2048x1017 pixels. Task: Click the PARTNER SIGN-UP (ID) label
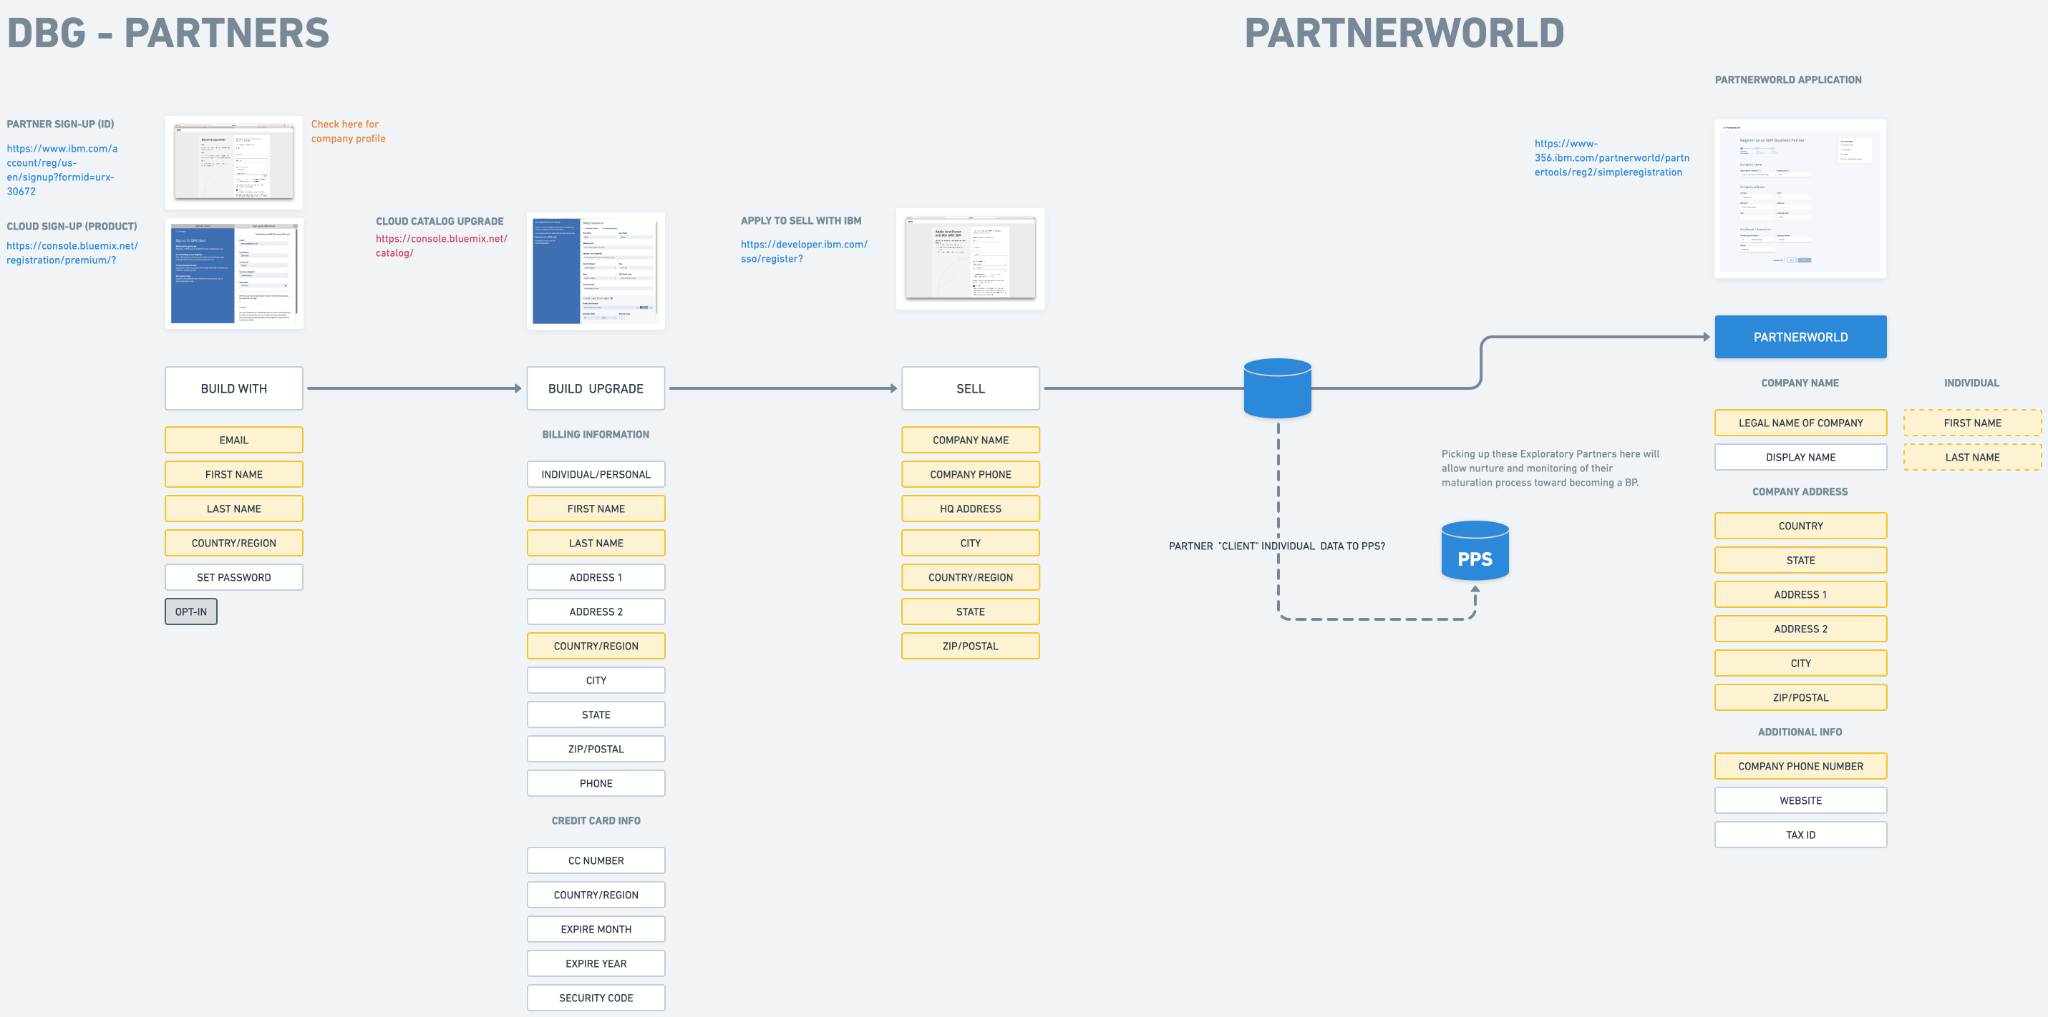(60, 124)
